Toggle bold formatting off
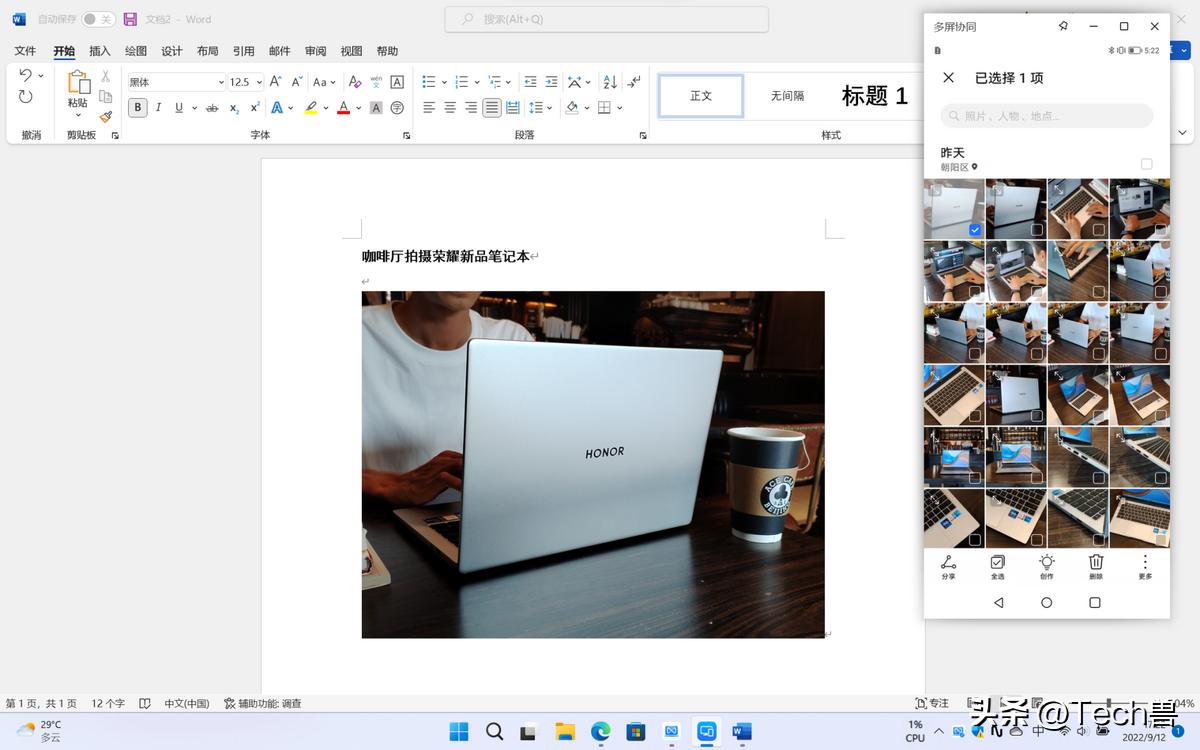Screen dimensions: 1200x750 pos(136,108)
